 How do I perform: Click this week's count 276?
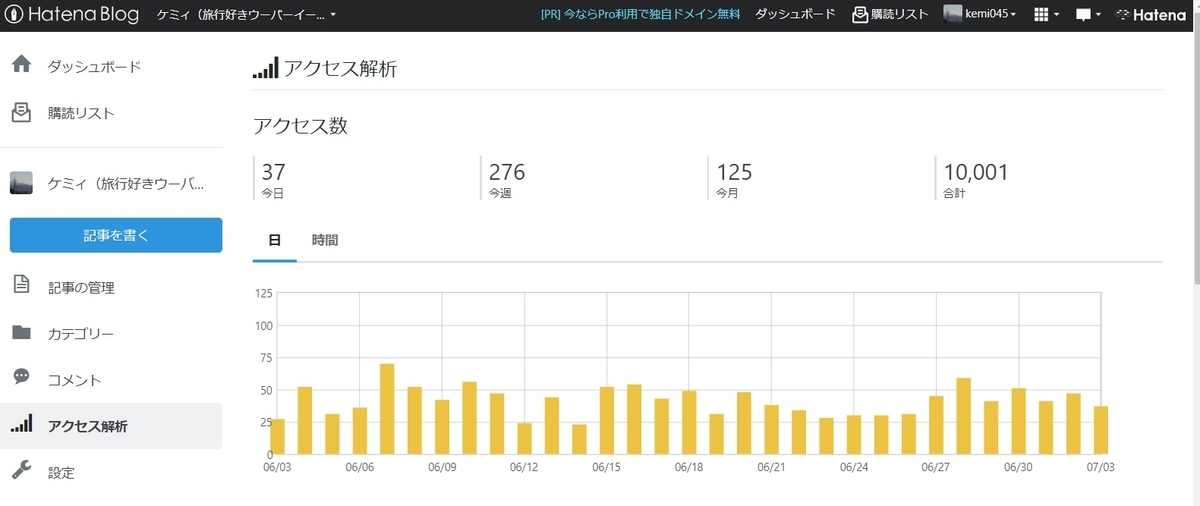(x=507, y=172)
